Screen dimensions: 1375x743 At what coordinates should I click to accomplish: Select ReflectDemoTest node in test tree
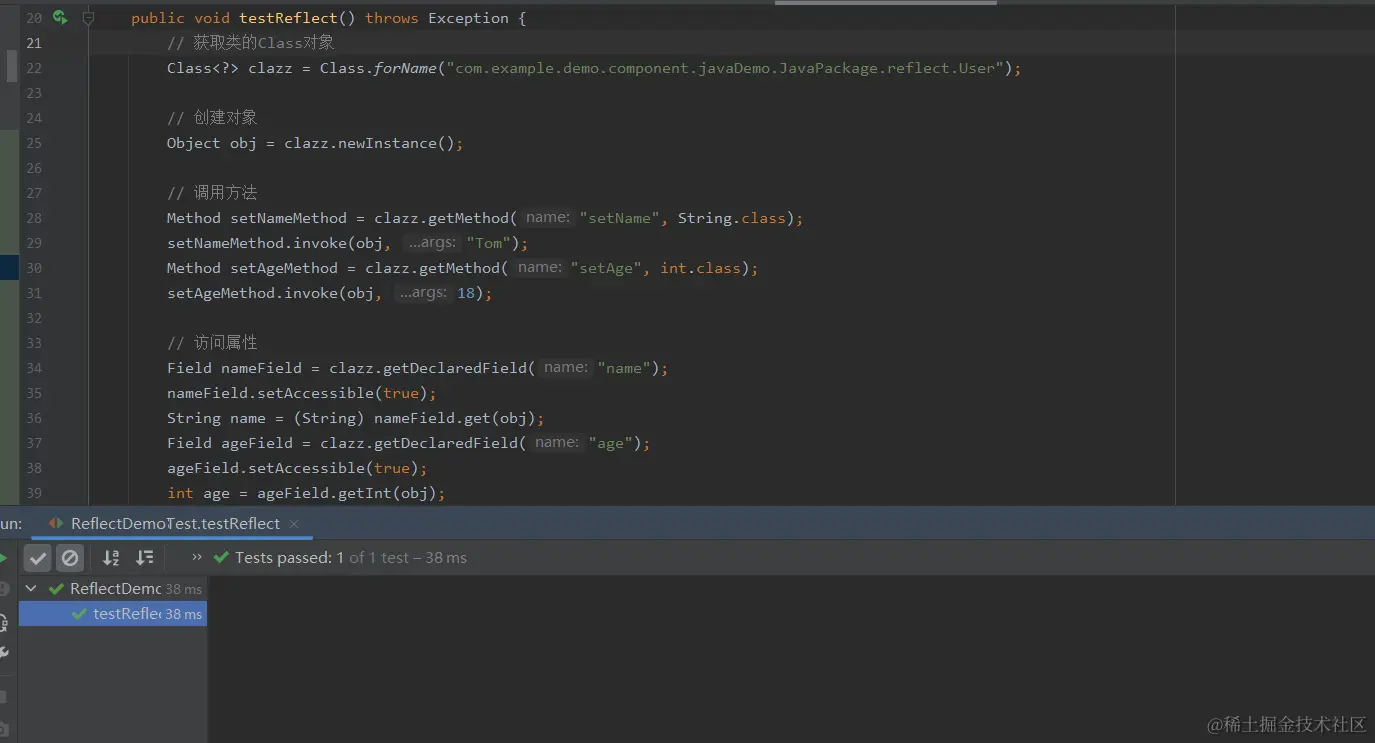[x=113, y=589]
